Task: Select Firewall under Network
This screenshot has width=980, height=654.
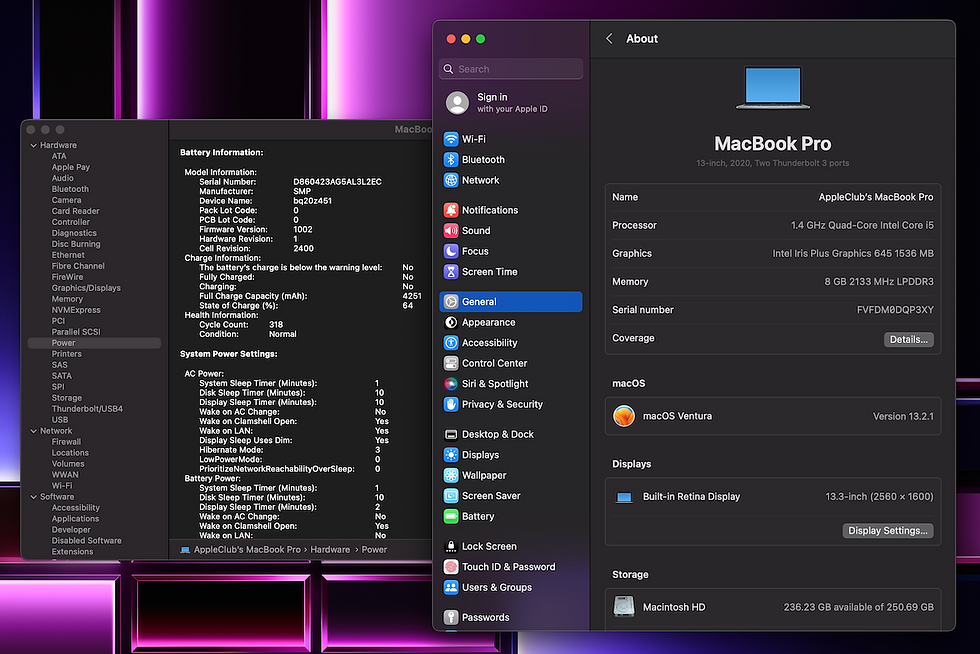Action: [x=66, y=442]
